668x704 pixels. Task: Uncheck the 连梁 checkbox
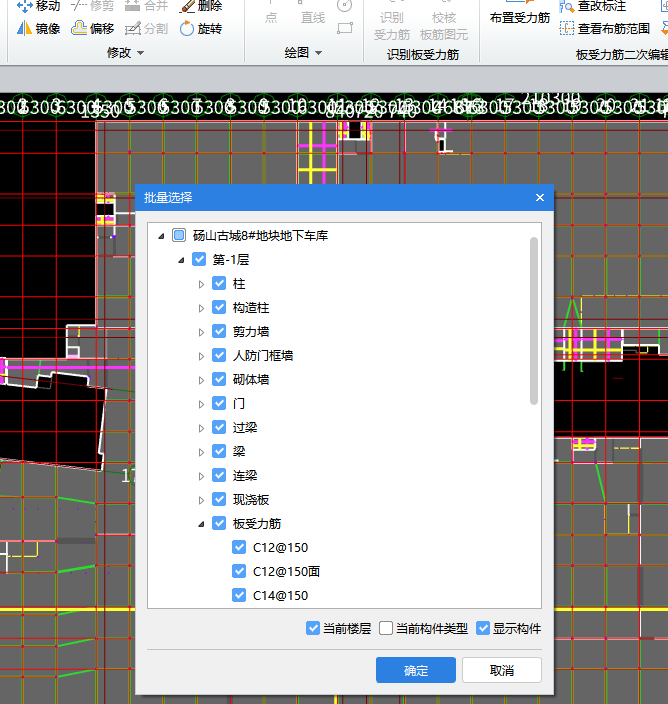coord(219,475)
